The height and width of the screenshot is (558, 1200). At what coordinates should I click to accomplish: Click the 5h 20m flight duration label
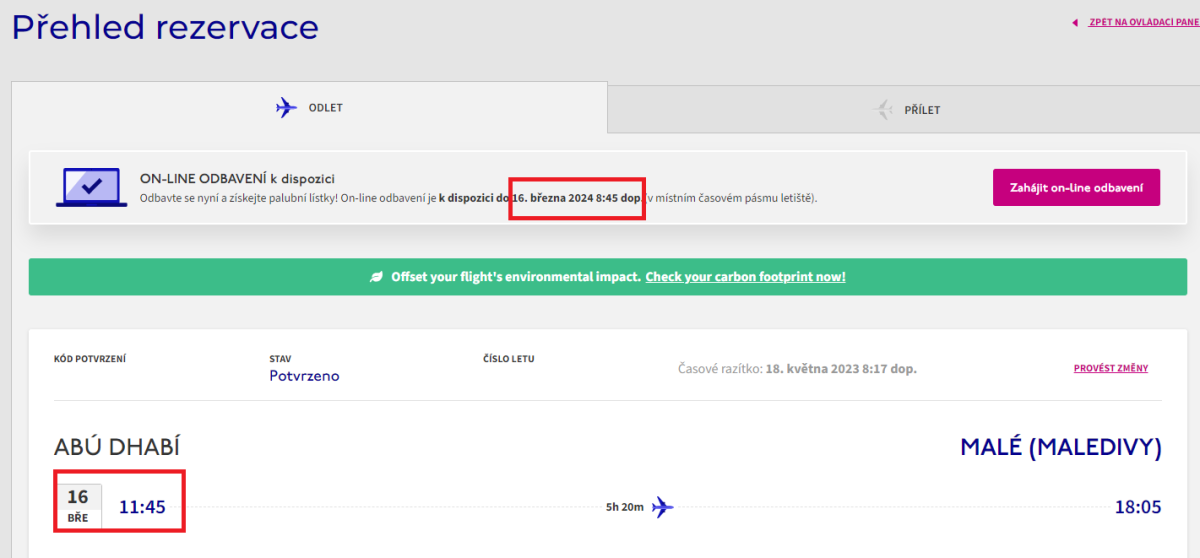coord(624,507)
